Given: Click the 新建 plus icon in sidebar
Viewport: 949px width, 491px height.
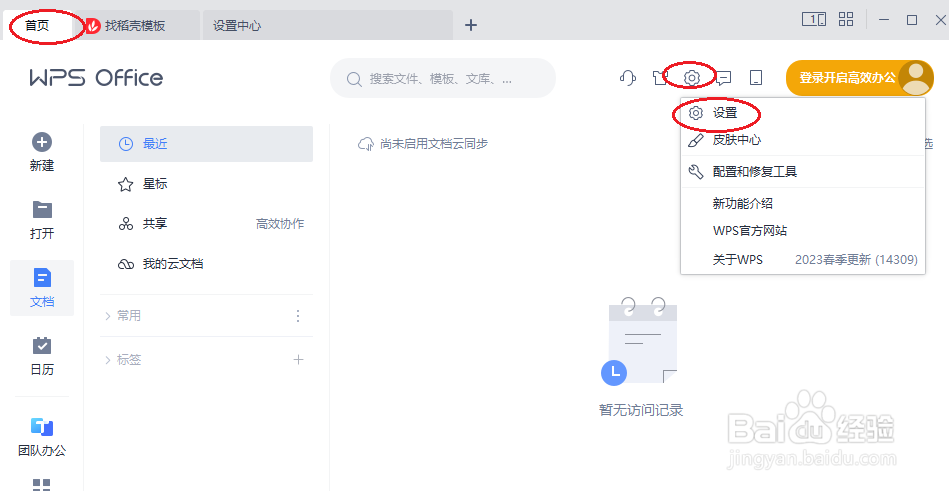Looking at the screenshot, I should [x=42, y=143].
